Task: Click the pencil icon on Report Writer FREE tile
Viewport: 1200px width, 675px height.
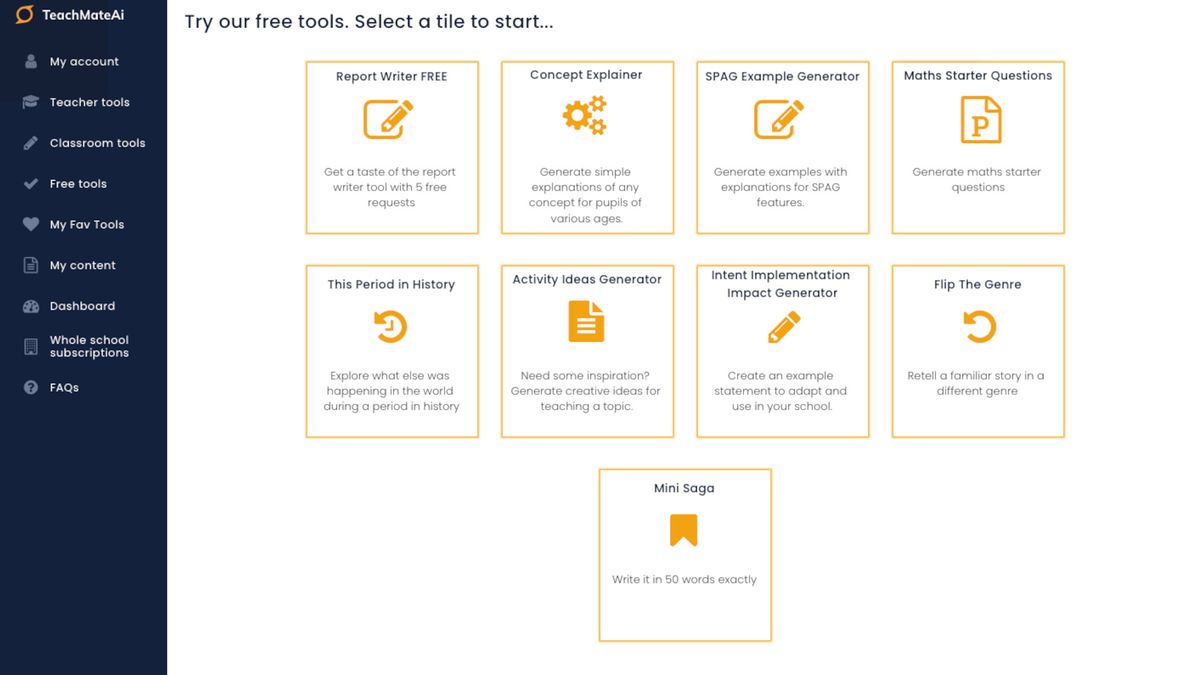Action: [x=391, y=118]
